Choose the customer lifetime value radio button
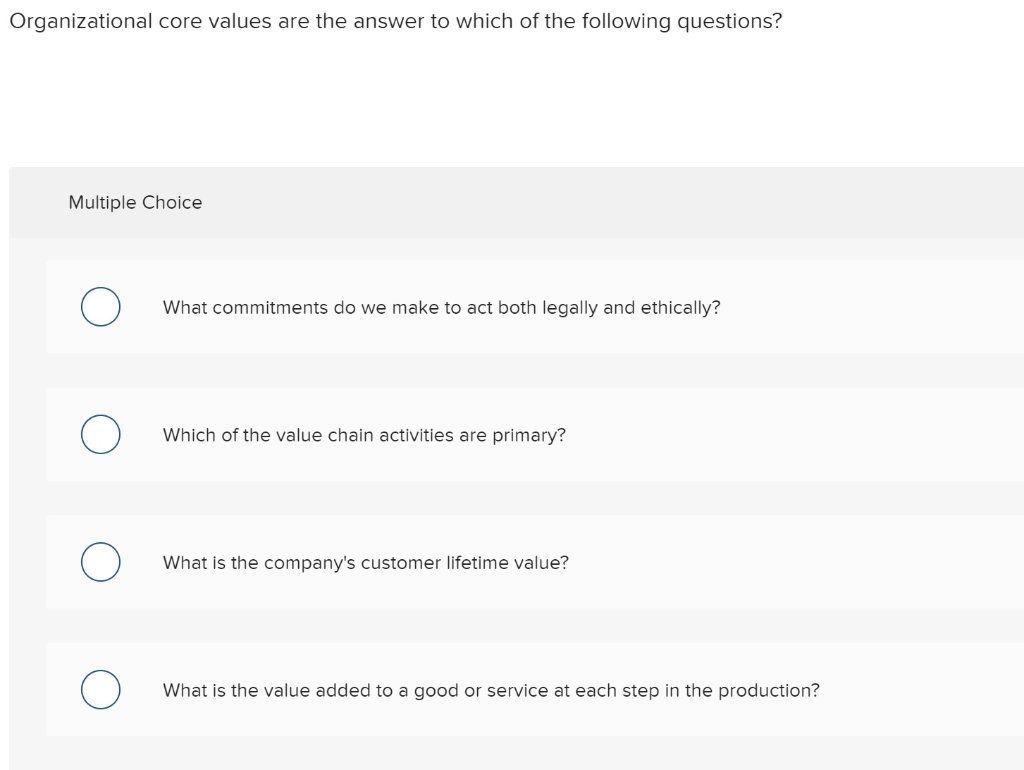The width and height of the screenshot is (1024, 770). (100, 562)
